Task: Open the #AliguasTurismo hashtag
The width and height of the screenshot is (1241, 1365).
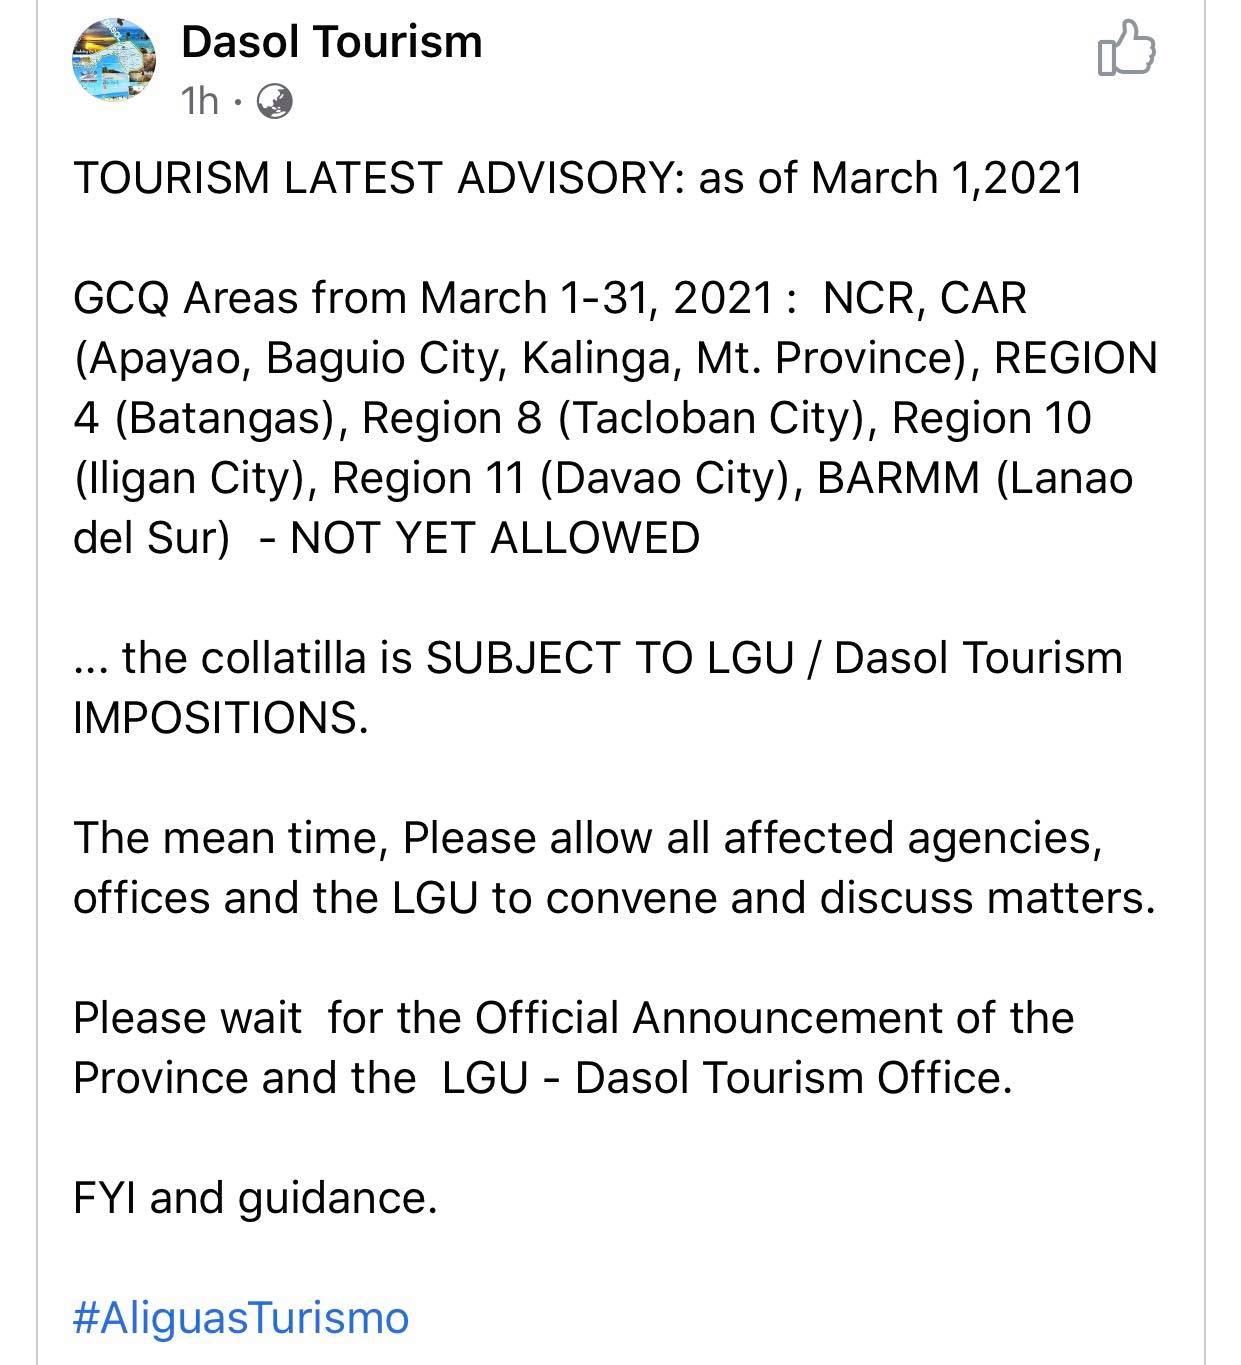Action: click(241, 1318)
